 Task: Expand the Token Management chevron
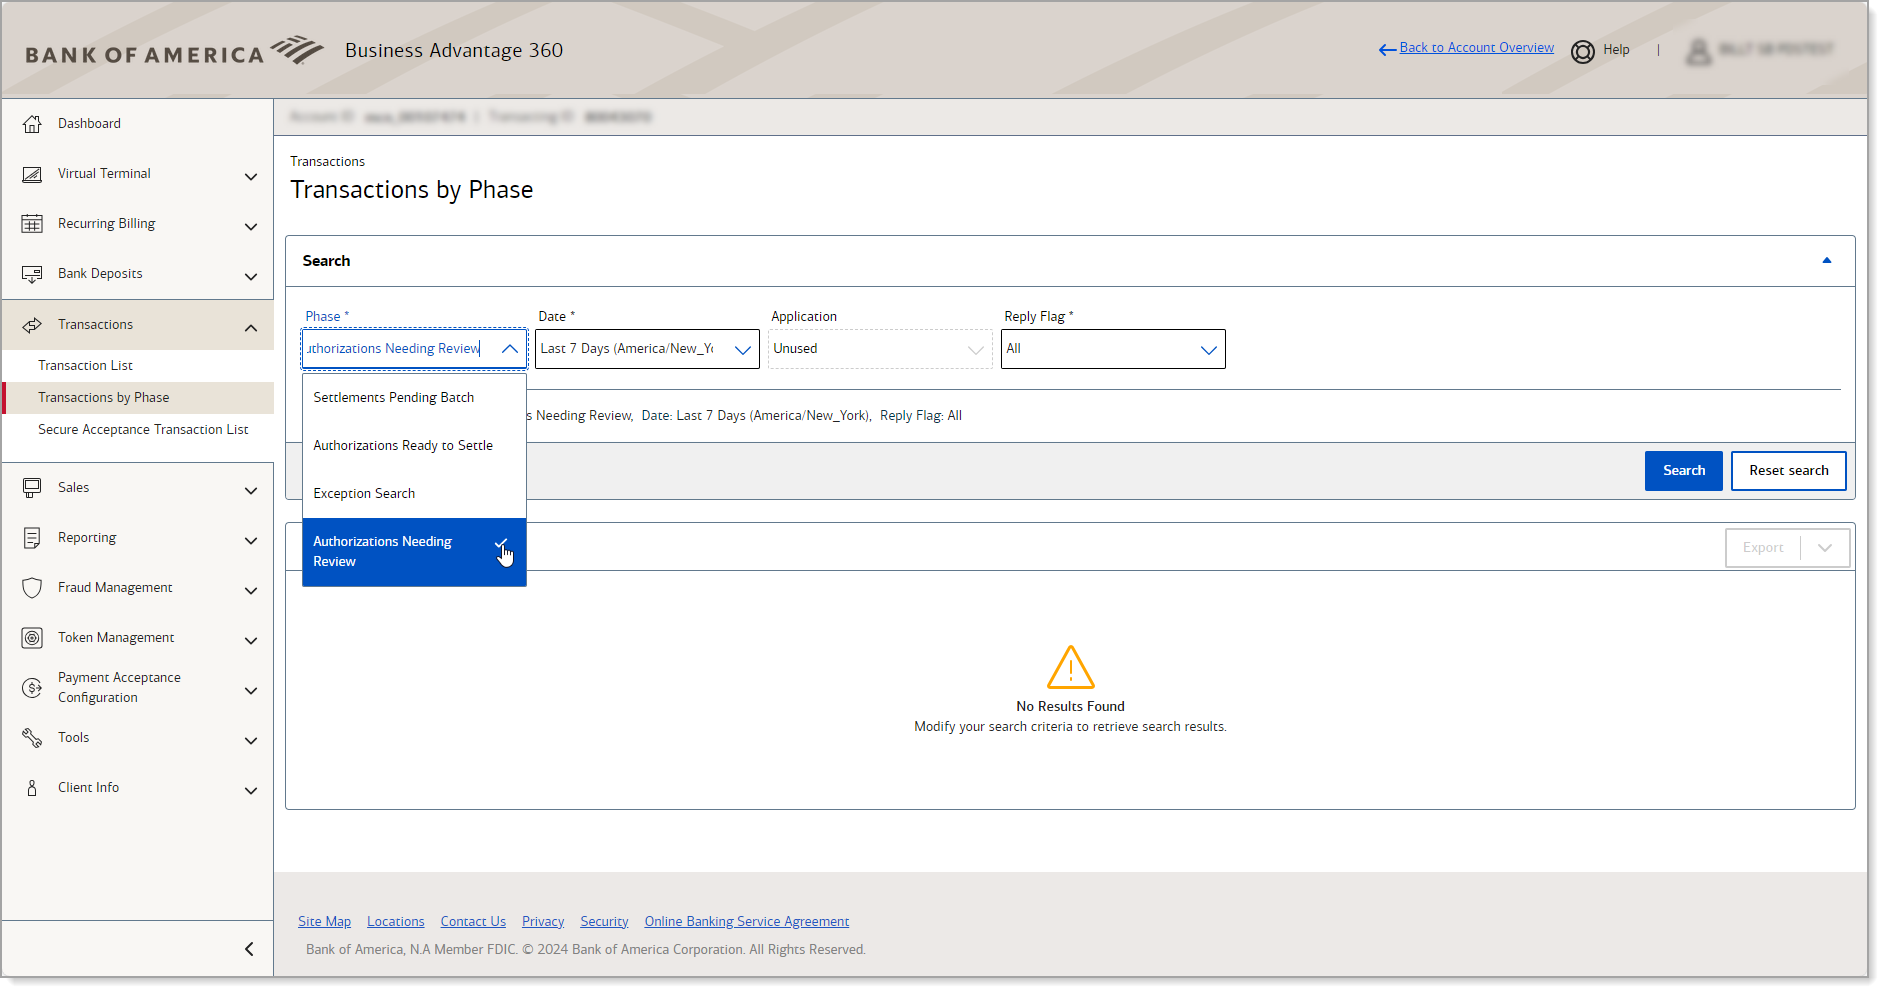pos(251,640)
